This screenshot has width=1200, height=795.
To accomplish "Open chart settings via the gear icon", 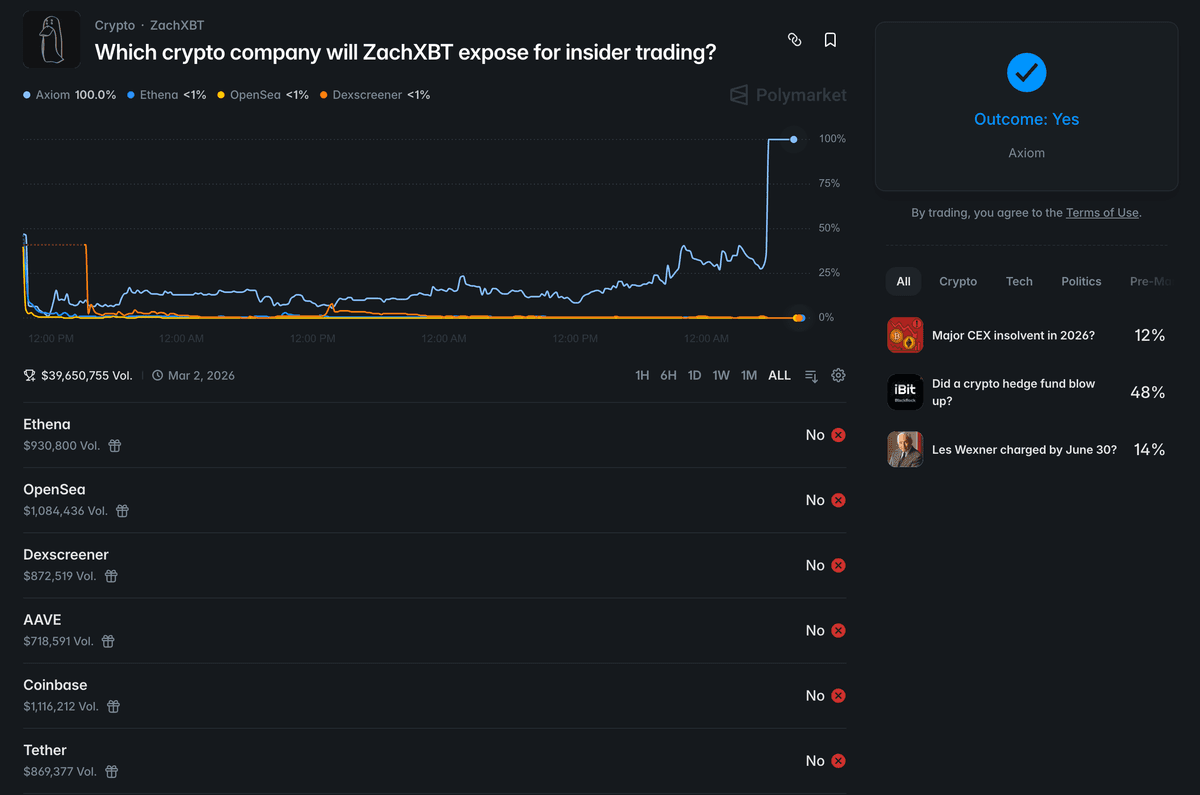I will point(838,375).
